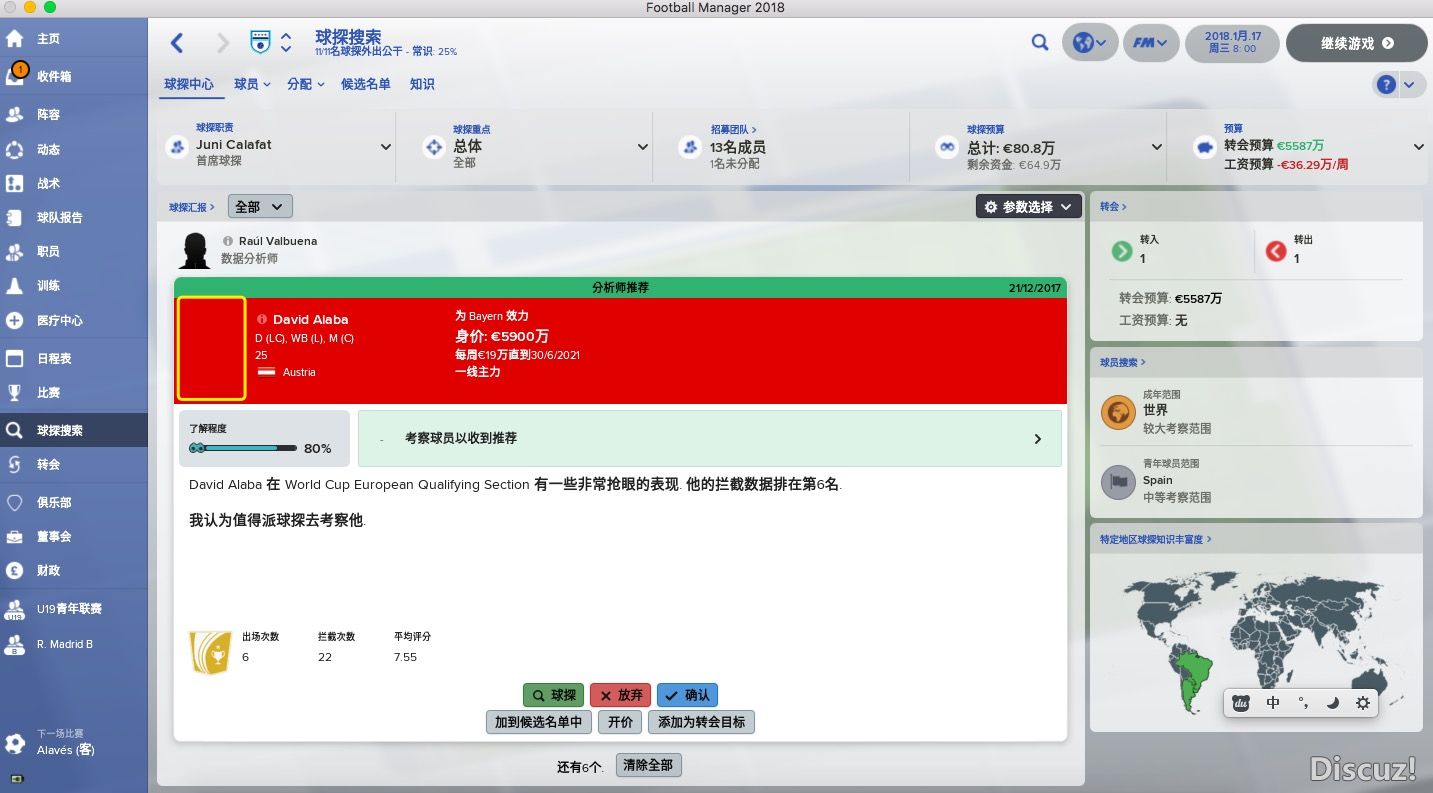Open 俱乐部 club section
This screenshot has width=1433, height=793.
pyautogui.click(x=74, y=502)
